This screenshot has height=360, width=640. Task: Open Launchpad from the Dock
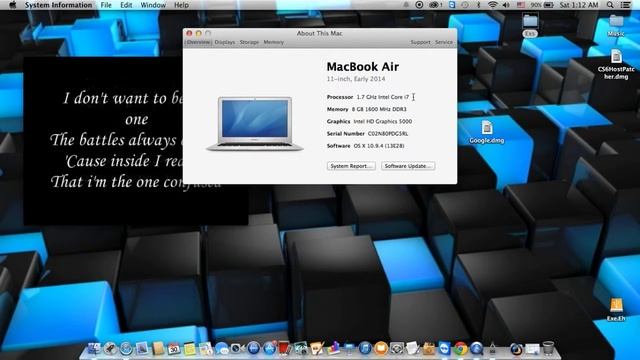click(x=110, y=348)
